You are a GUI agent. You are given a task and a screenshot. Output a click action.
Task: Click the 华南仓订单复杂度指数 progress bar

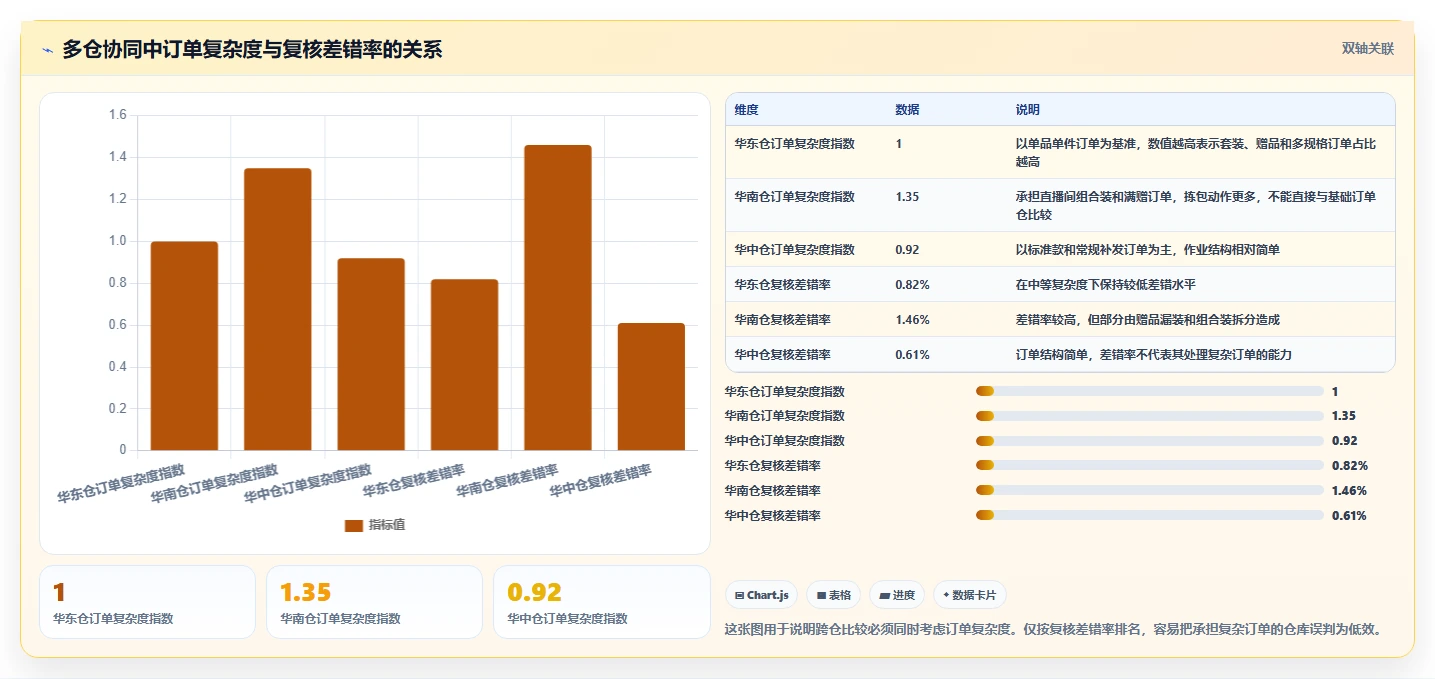point(1150,416)
